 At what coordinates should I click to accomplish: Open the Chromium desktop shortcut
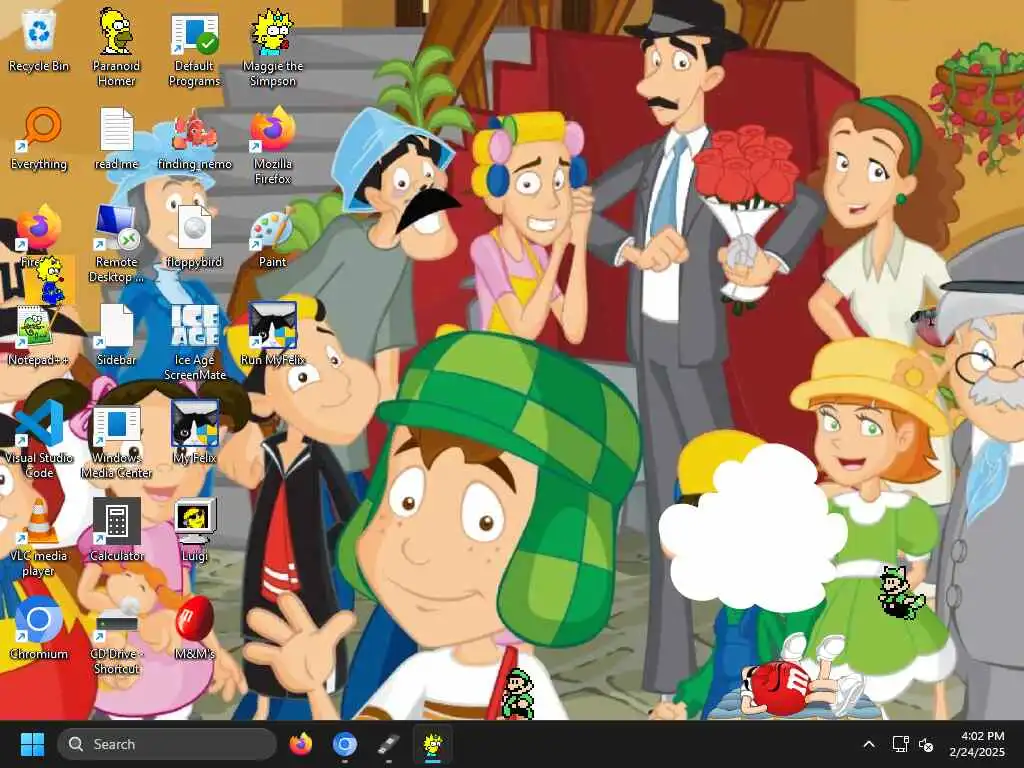(39, 628)
